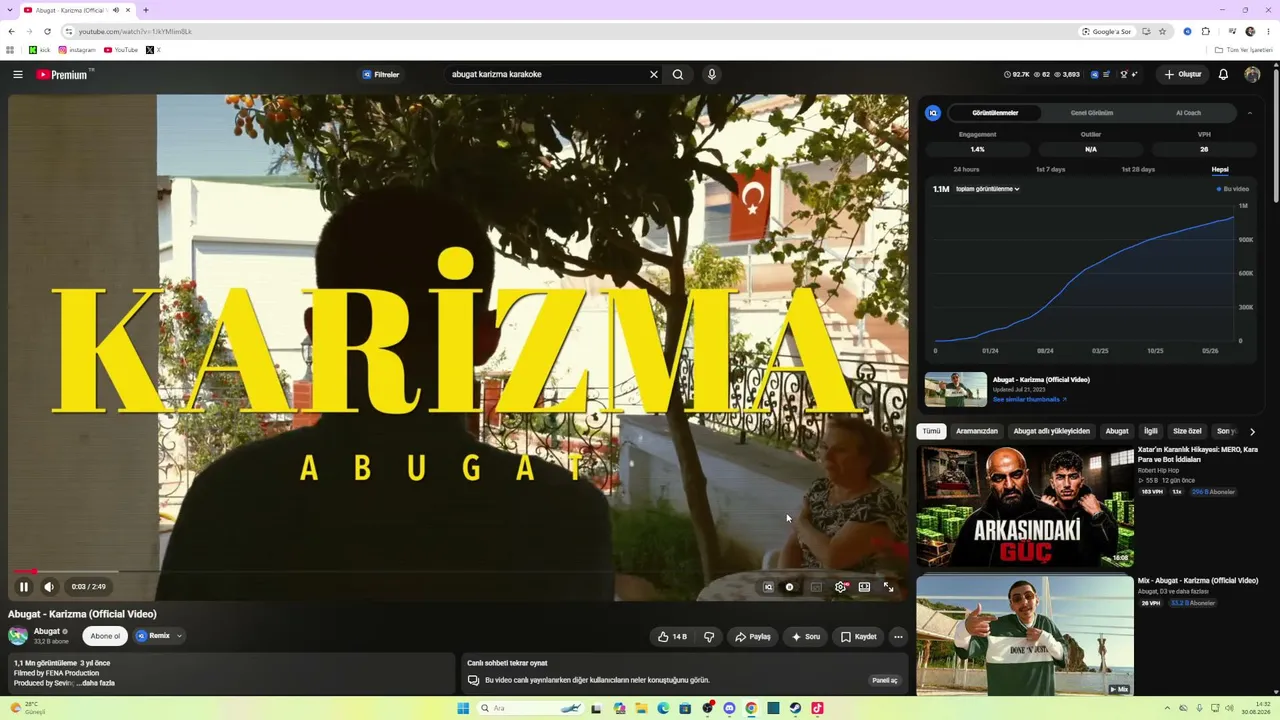Click the vidIQ logo in stats panel
The width and height of the screenshot is (1280, 720).
click(x=933, y=113)
